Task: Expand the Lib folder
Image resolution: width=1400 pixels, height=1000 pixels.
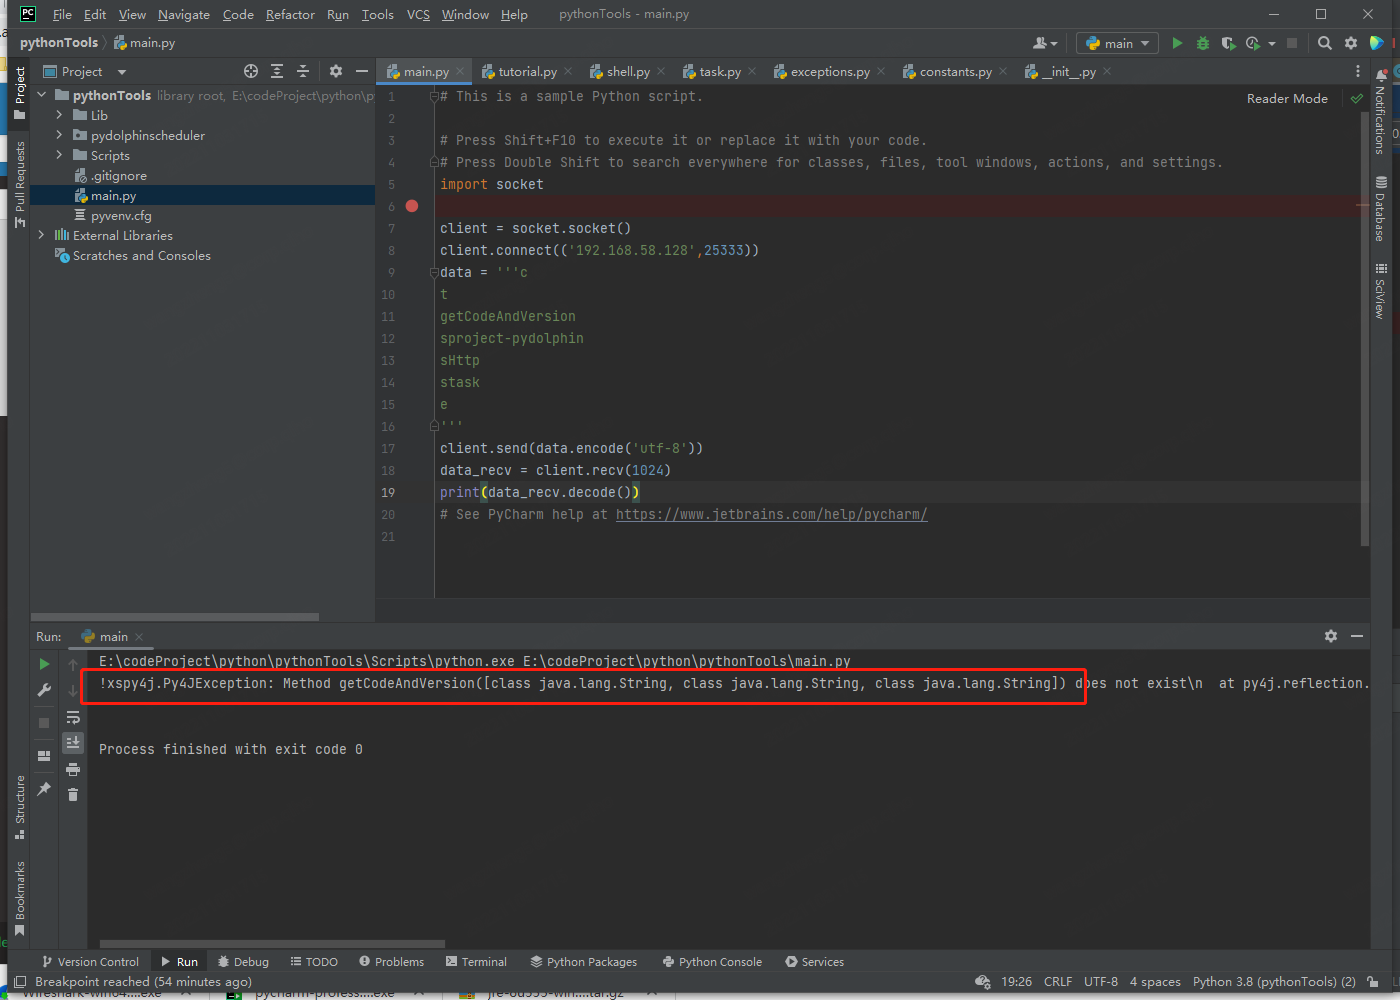Action: point(59,115)
